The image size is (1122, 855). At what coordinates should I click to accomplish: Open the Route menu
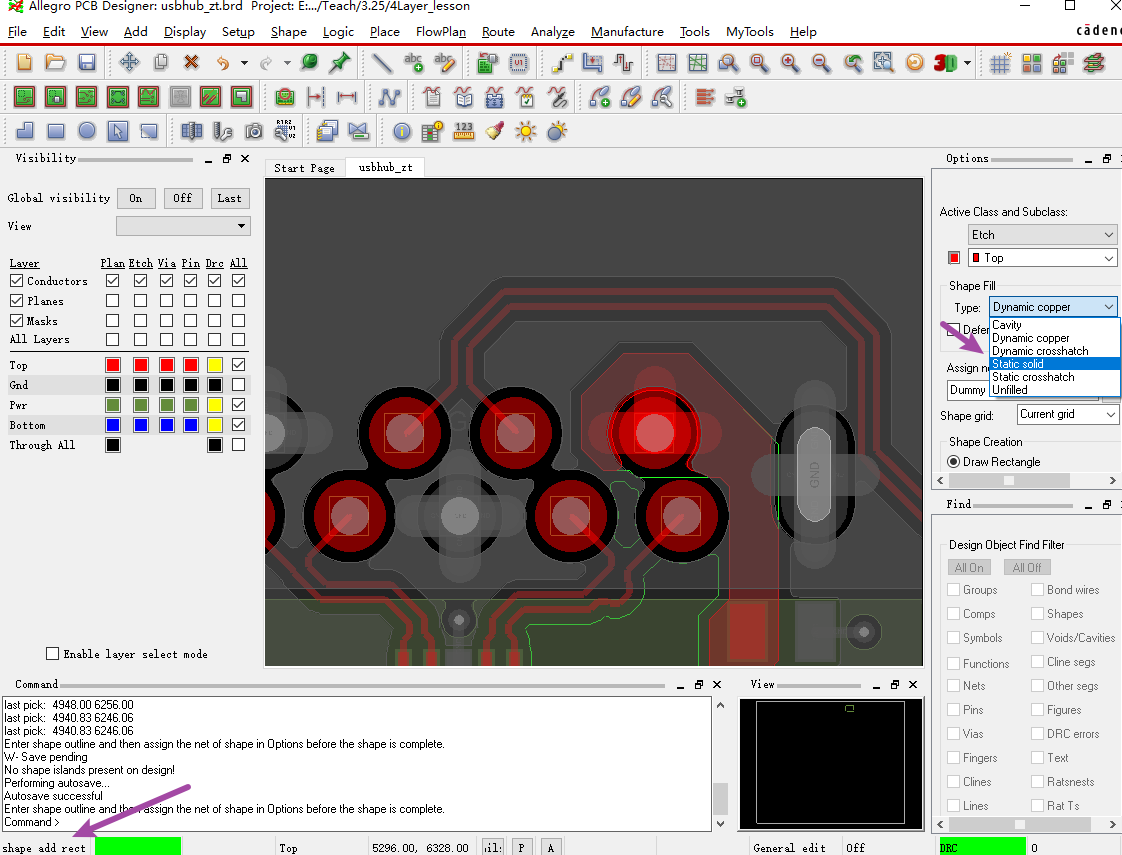(x=498, y=31)
